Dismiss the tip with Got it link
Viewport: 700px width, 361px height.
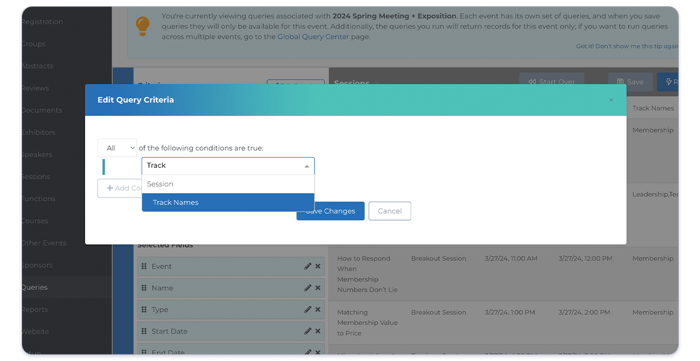pyautogui.click(x=627, y=46)
